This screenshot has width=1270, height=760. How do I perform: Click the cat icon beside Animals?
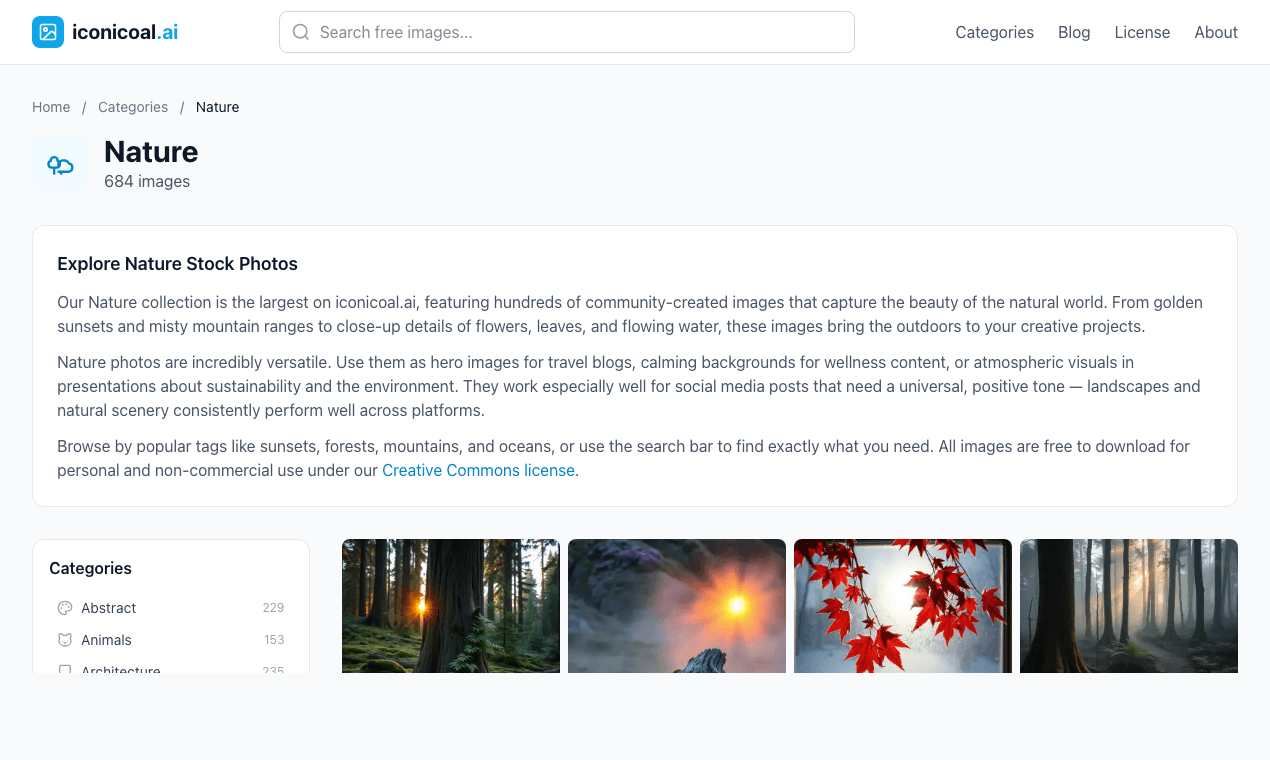pyautogui.click(x=64, y=640)
